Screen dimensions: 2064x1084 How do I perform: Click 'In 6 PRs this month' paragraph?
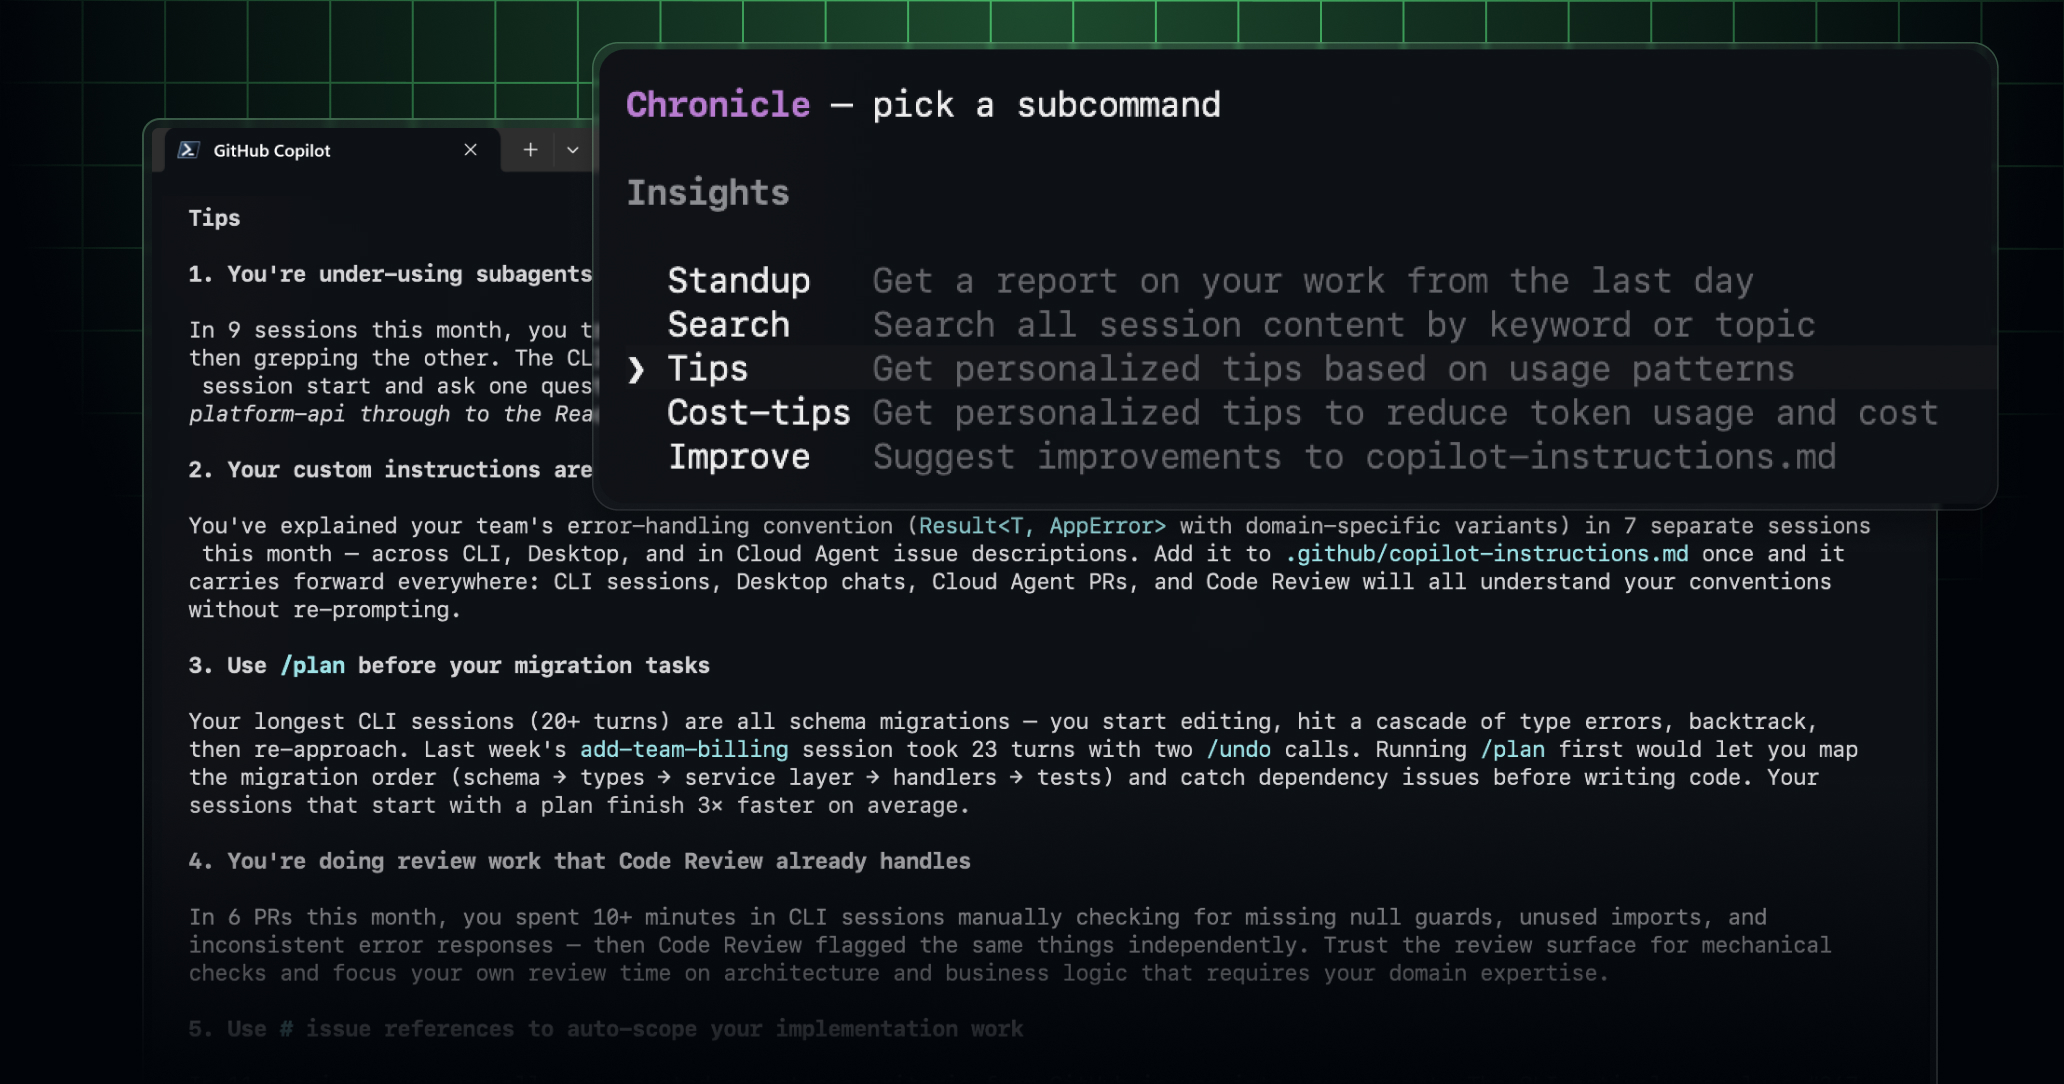pos(1010,945)
